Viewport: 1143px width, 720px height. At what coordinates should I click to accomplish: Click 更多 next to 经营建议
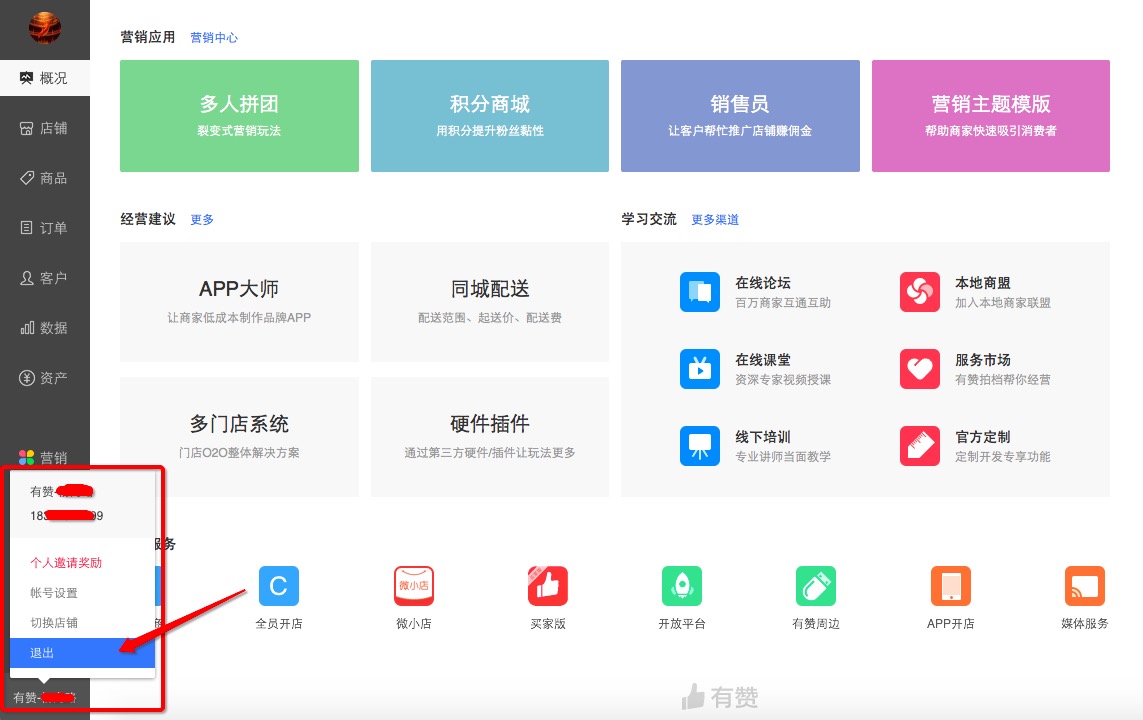(x=202, y=219)
